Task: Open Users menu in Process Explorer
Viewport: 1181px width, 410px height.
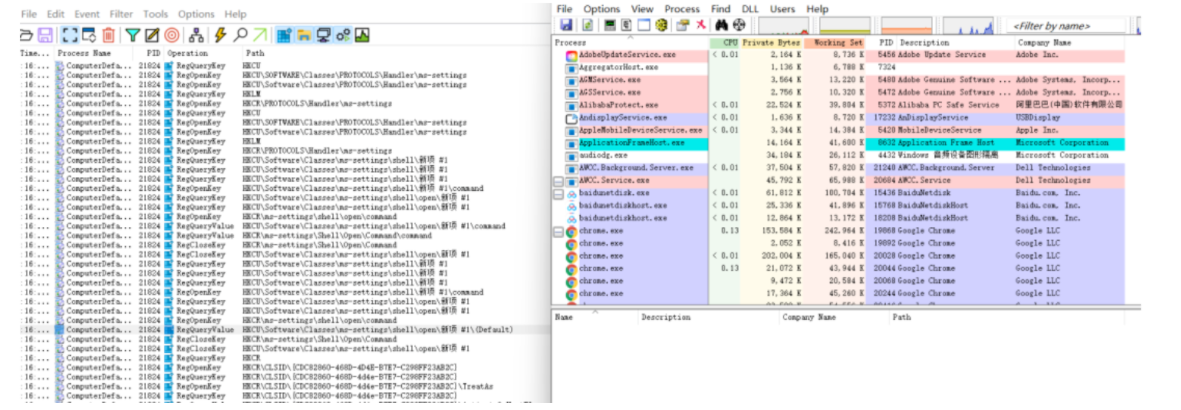Action: pos(783,9)
